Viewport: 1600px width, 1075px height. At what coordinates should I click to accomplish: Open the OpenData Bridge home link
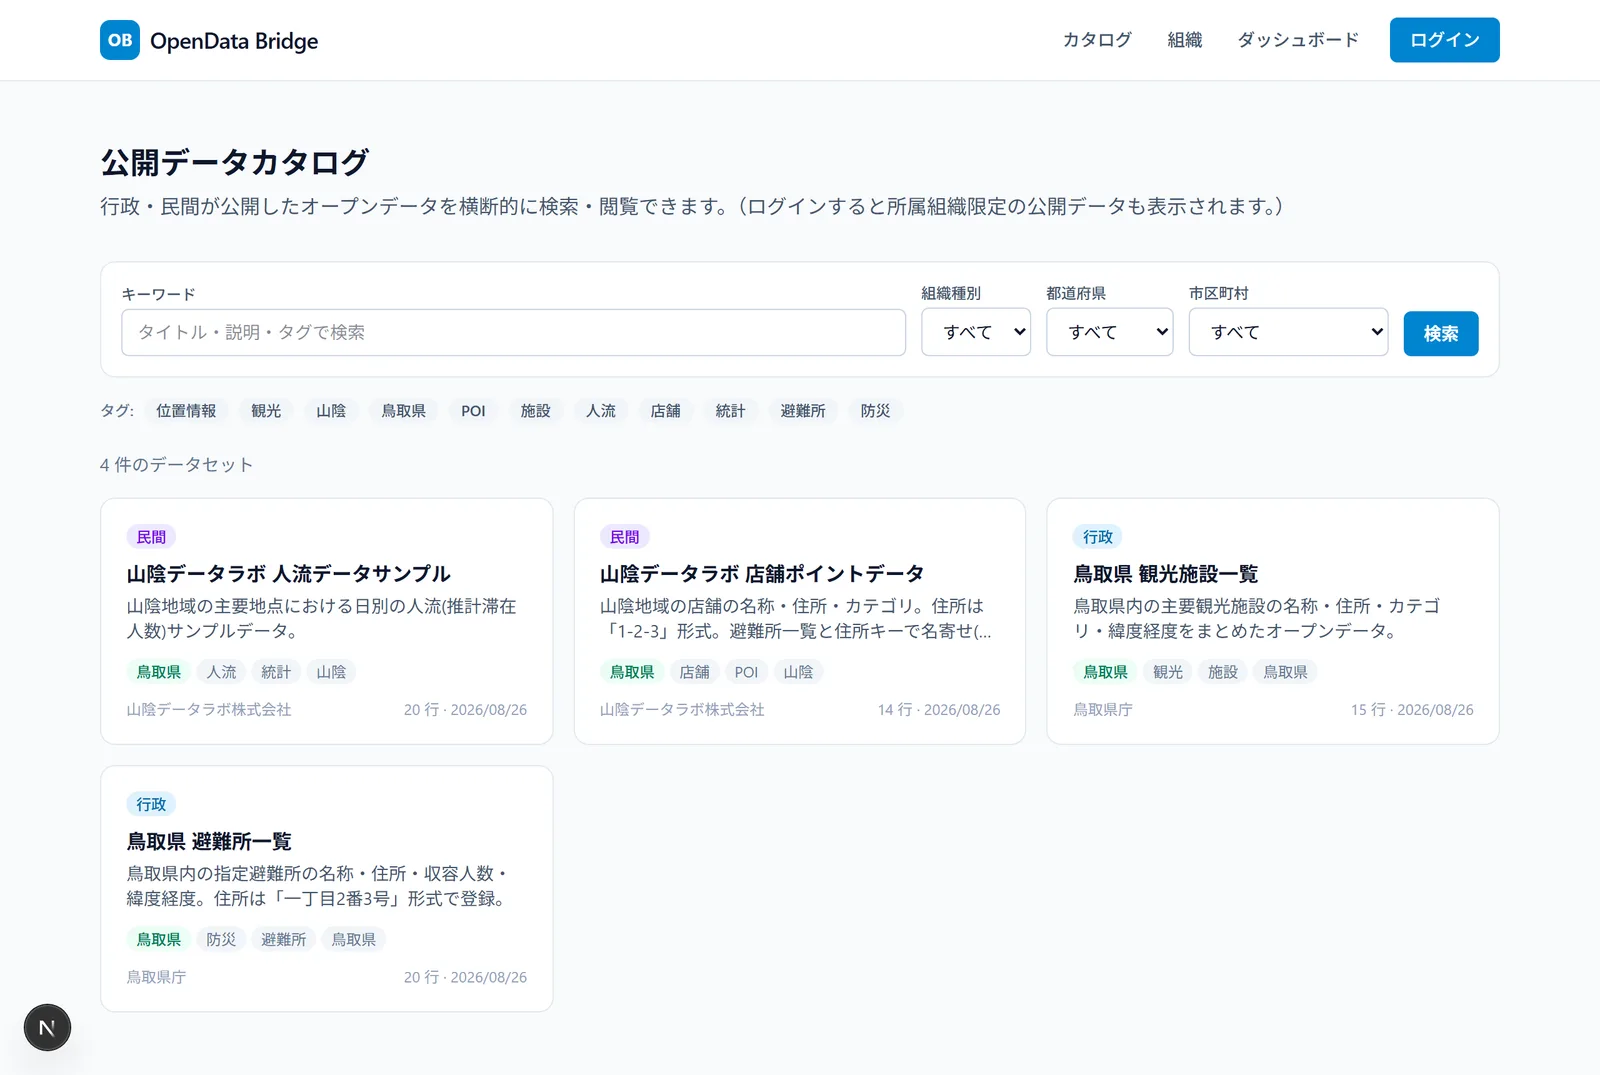(209, 40)
